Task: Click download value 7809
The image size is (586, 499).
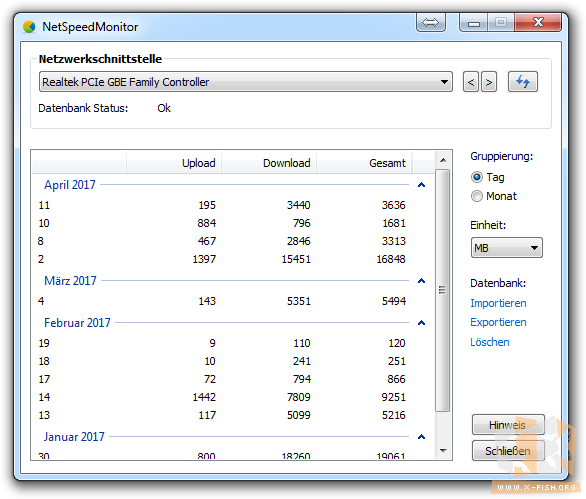Action: (299, 397)
